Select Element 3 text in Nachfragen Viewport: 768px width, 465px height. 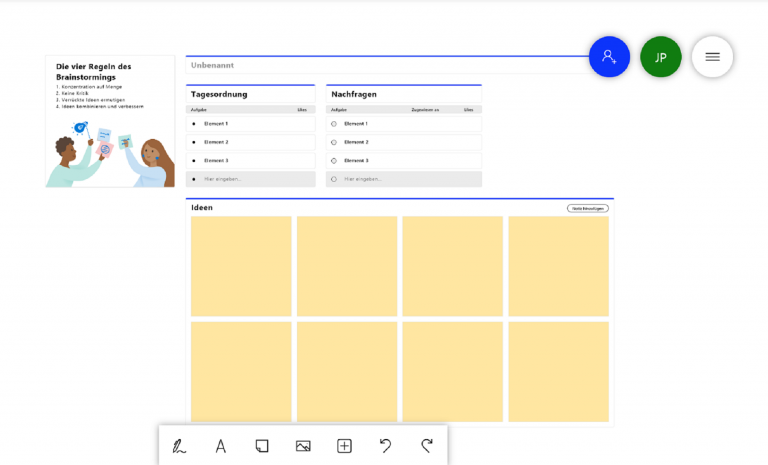(x=356, y=161)
